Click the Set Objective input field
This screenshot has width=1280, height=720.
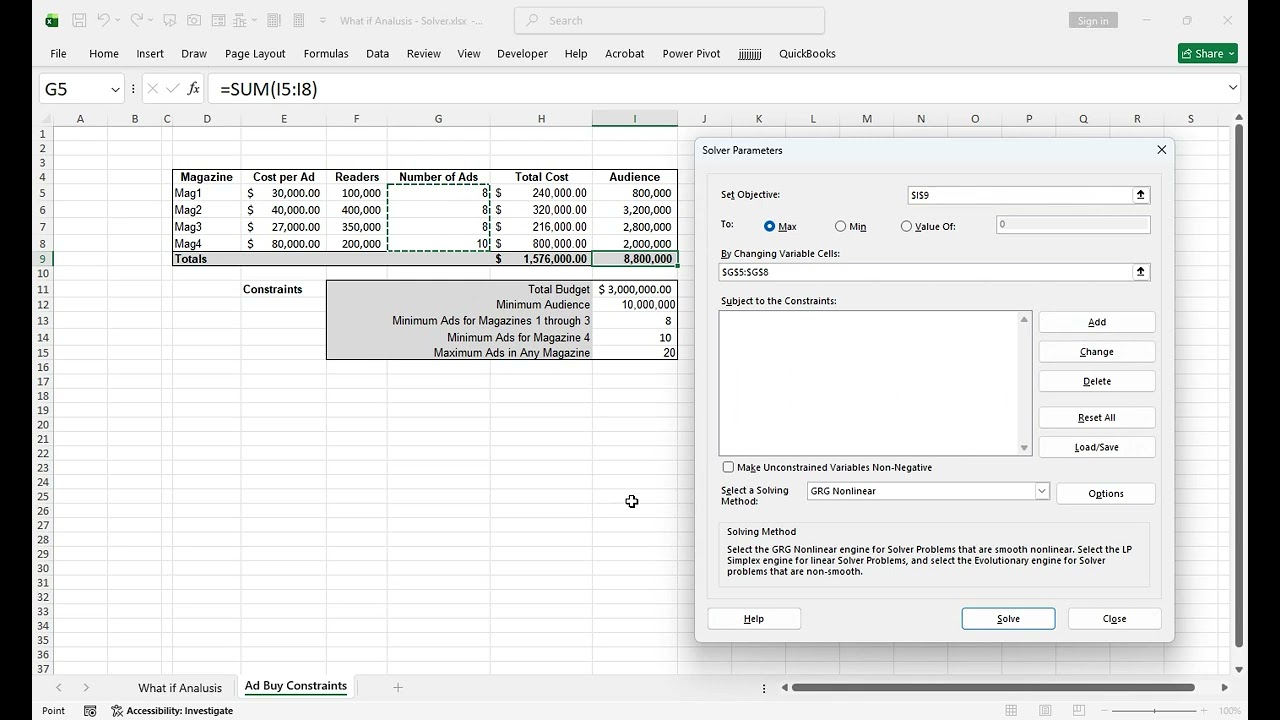click(1020, 195)
